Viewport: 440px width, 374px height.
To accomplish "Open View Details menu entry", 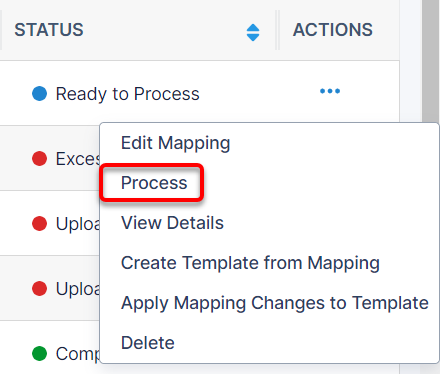I will pyautogui.click(x=172, y=223).
